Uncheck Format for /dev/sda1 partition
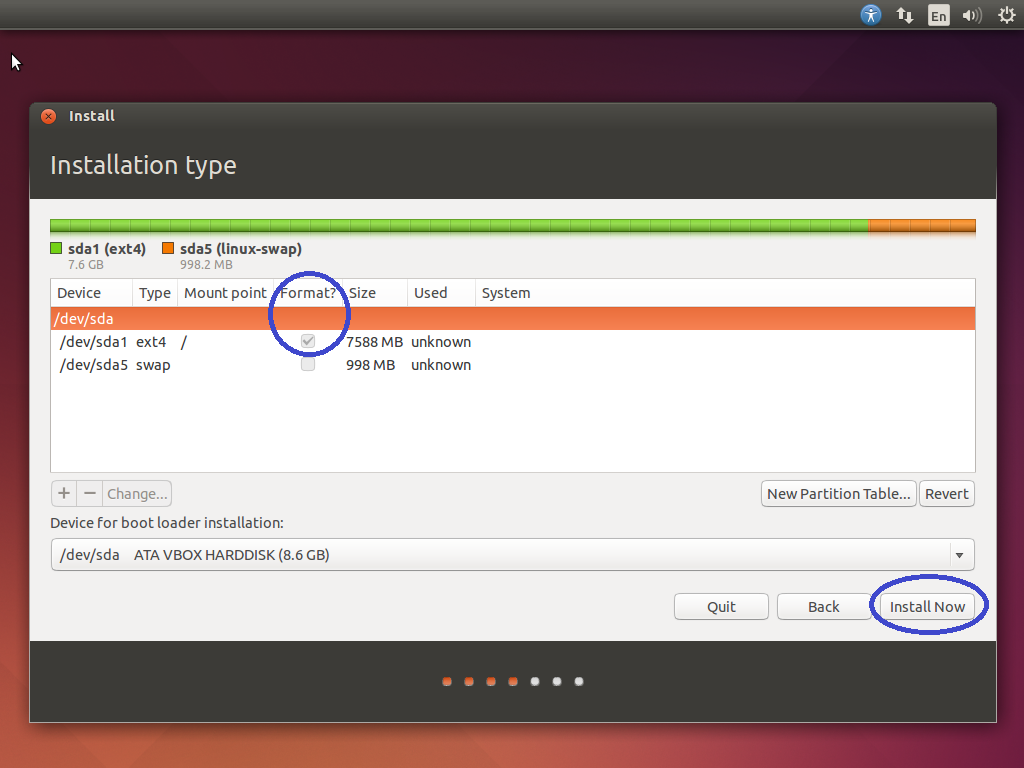Image resolution: width=1024 pixels, height=768 pixels. (x=307, y=341)
